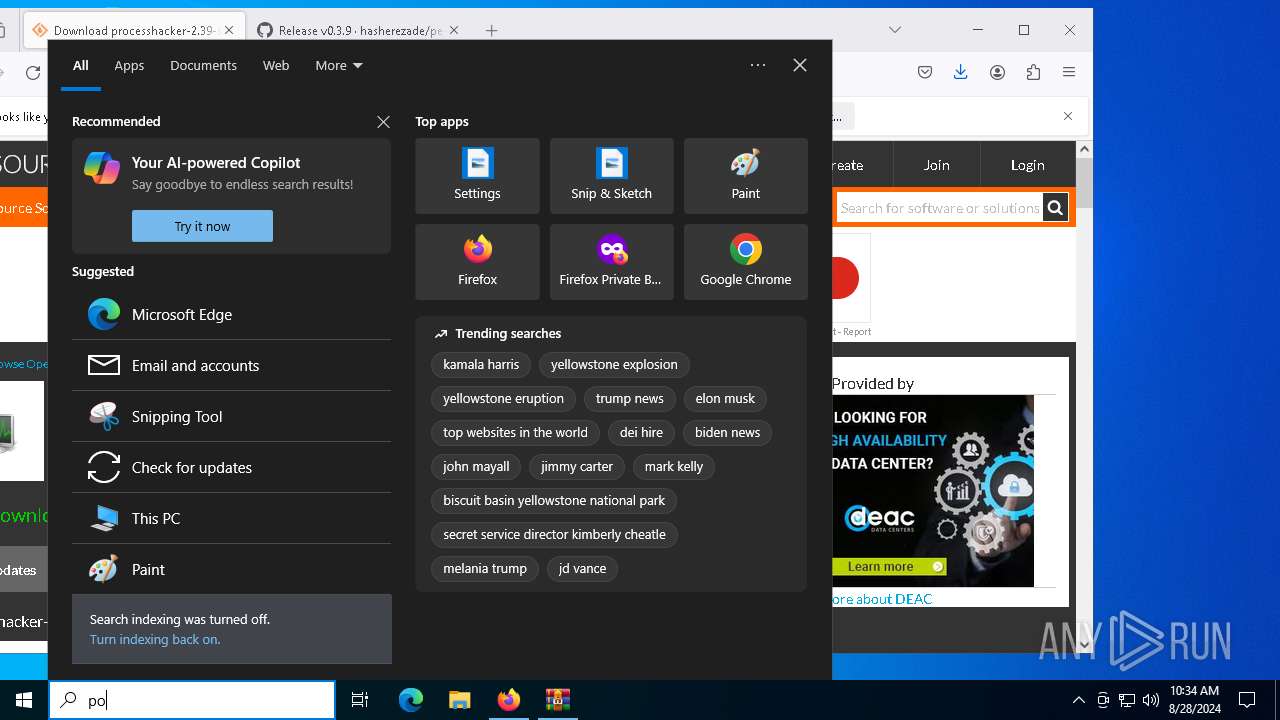This screenshot has height=720, width=1280.
Task: Switch to Apps search filter
Action: click(129, 65)
